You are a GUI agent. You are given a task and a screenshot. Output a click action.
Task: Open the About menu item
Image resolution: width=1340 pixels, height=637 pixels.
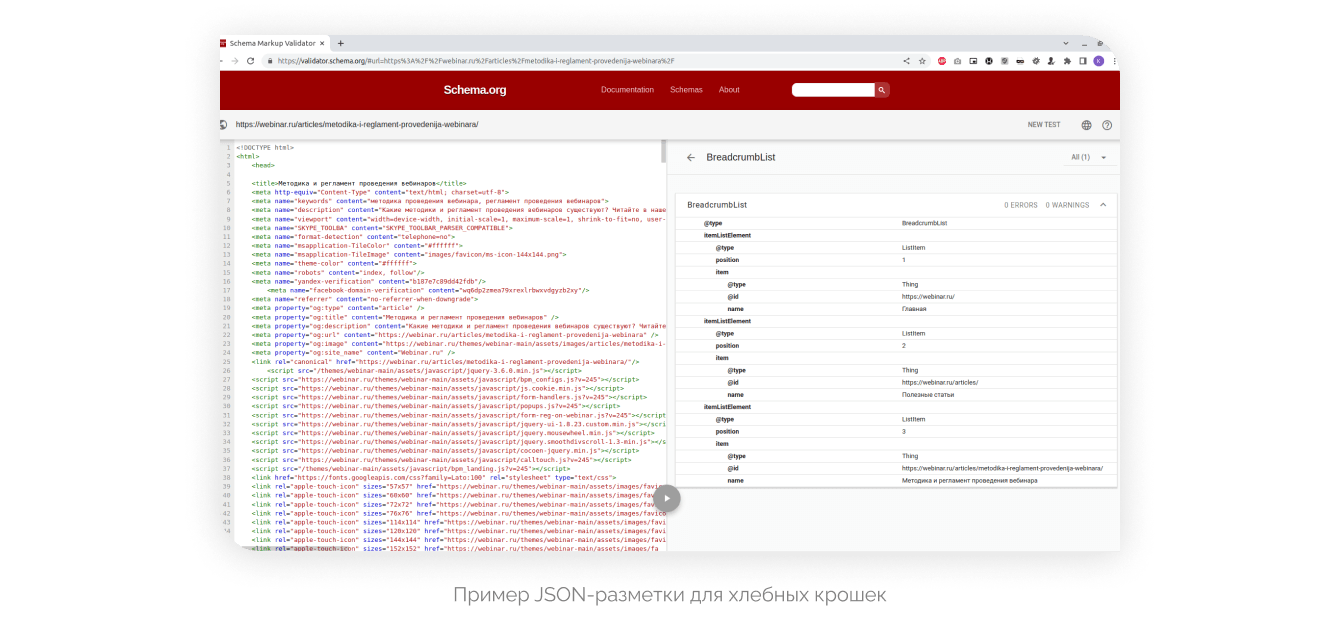point(729,90)
